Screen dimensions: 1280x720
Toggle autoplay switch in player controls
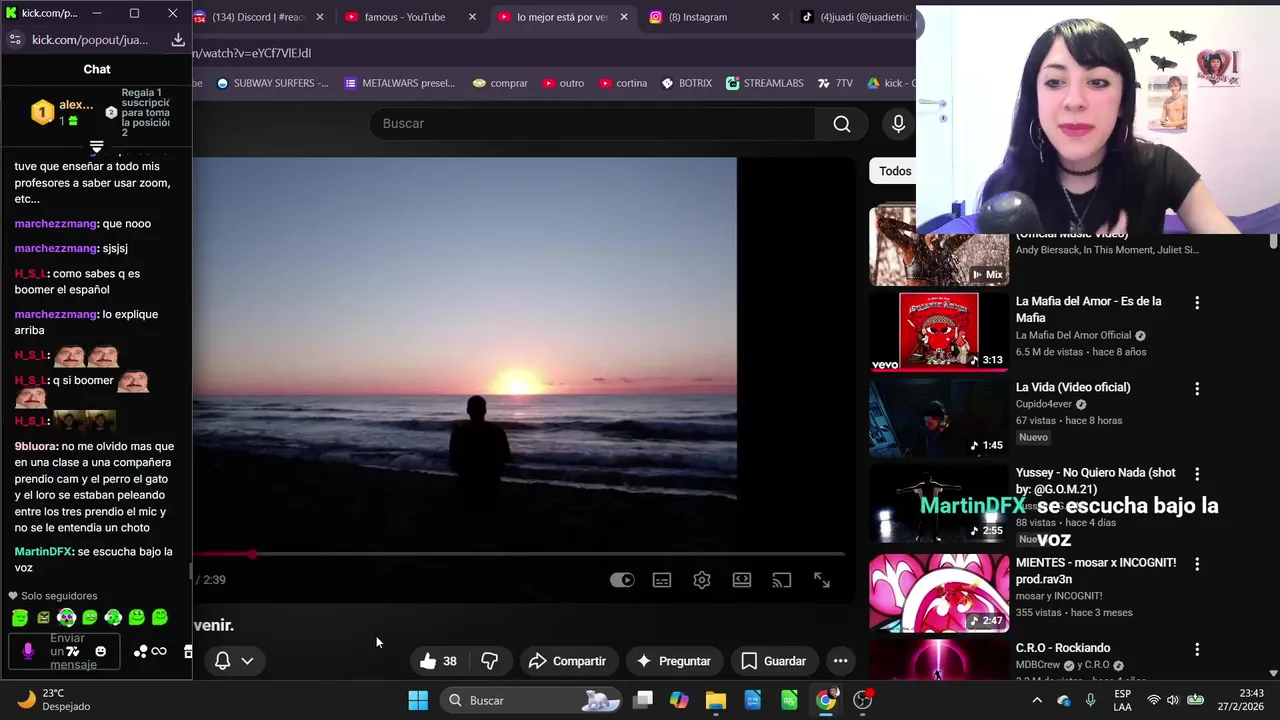[x=622, y=580]
